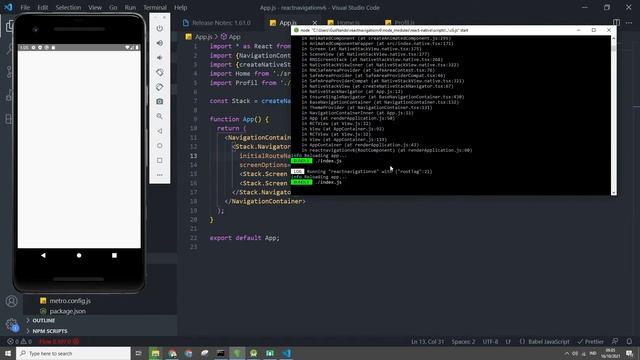Select the emulator zoom tool
The height and width of the screenshot is (360, 640).
[160, 116]
